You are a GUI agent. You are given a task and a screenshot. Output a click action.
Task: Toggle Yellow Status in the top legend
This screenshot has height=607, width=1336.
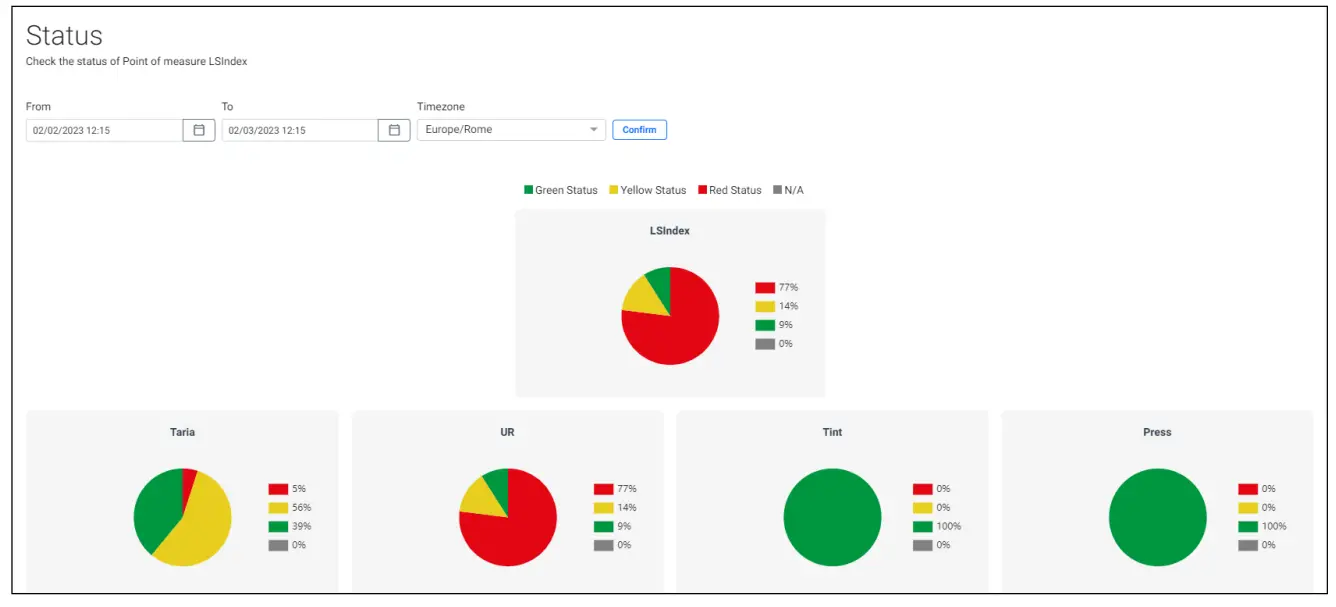point(648,190)
